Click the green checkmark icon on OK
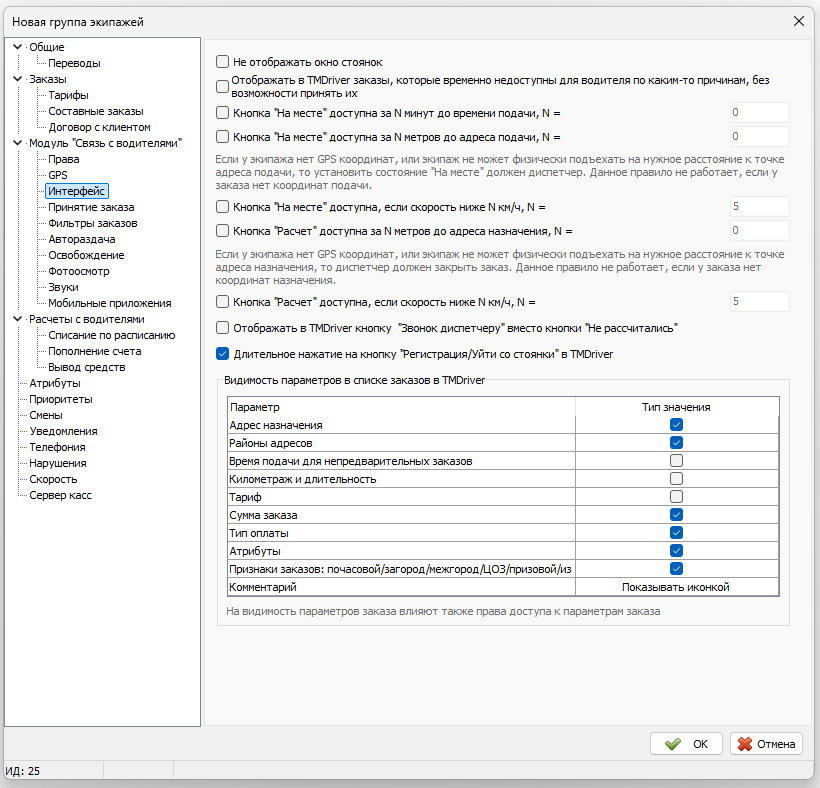Viewport: 820px width, 788px height. click(673, 744)
